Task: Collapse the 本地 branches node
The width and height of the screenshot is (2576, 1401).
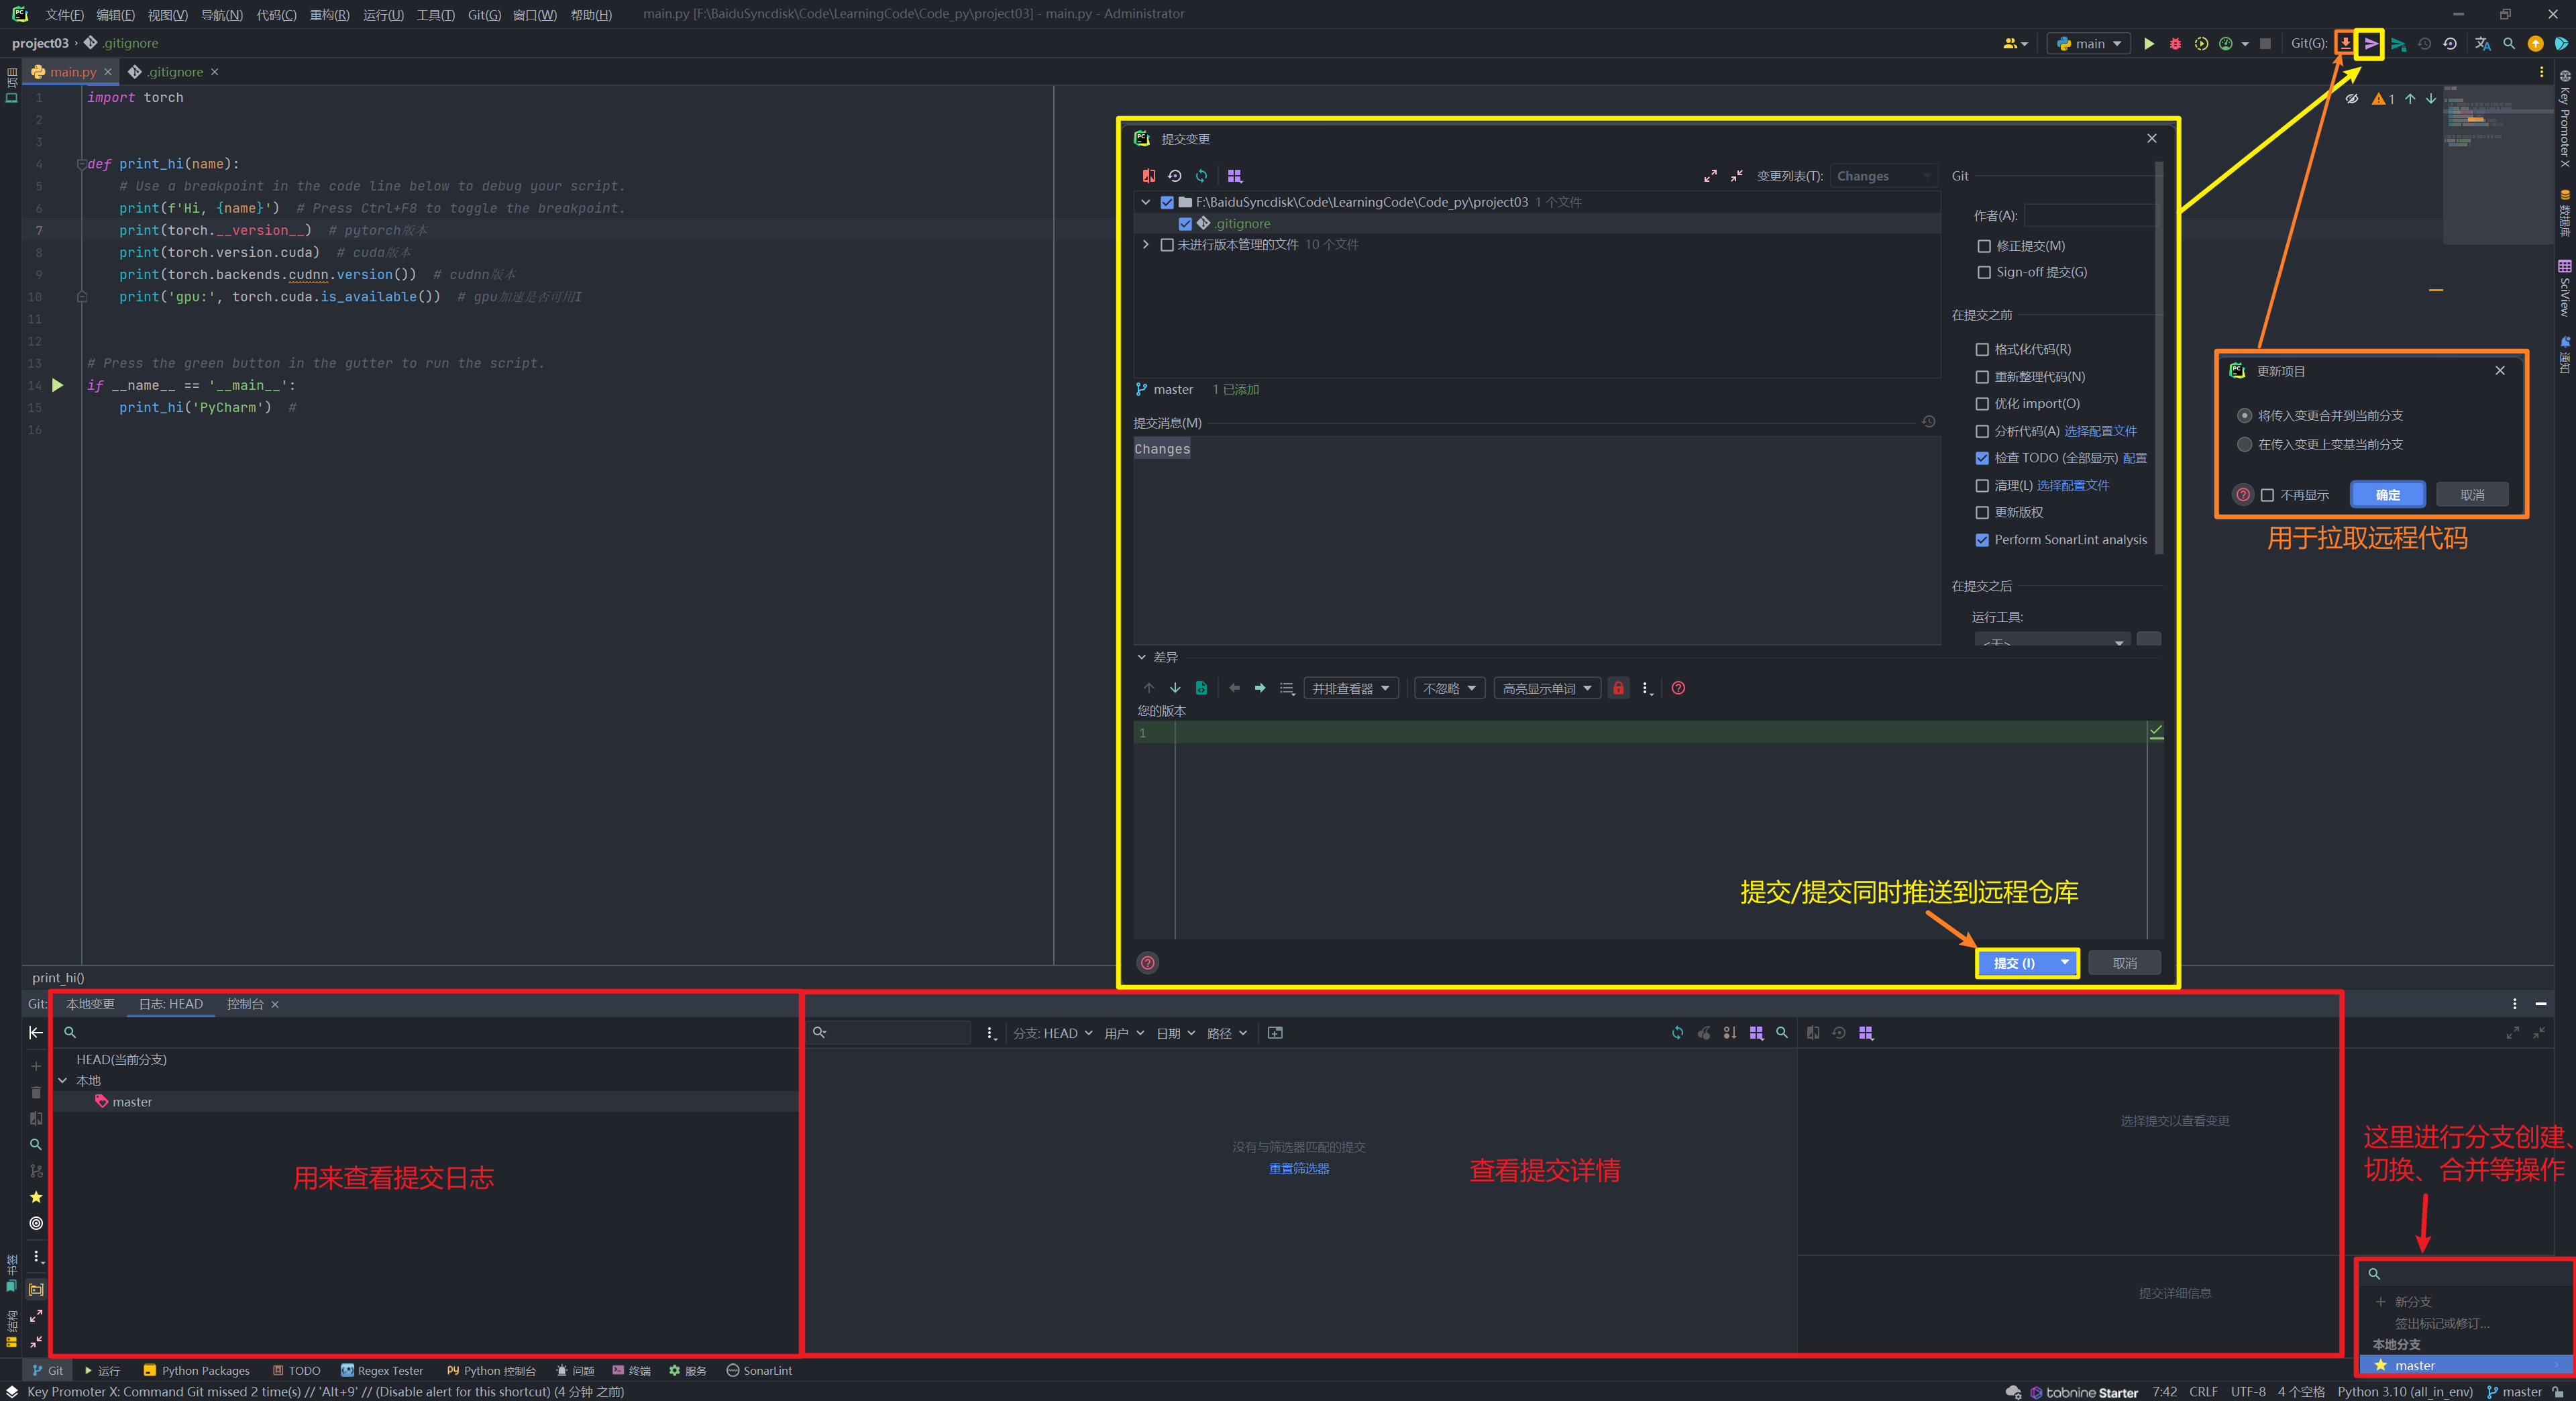Action: [63, 1081]
